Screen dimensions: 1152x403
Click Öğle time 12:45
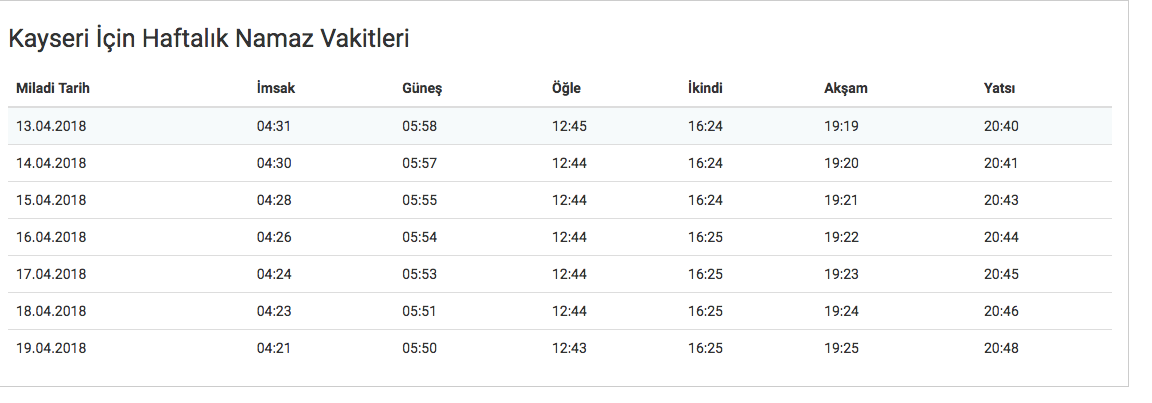tap(569, 126)
